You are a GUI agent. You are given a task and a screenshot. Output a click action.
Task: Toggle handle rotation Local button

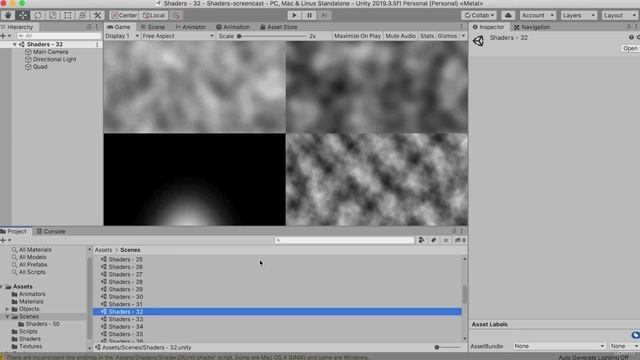point(154,15)
